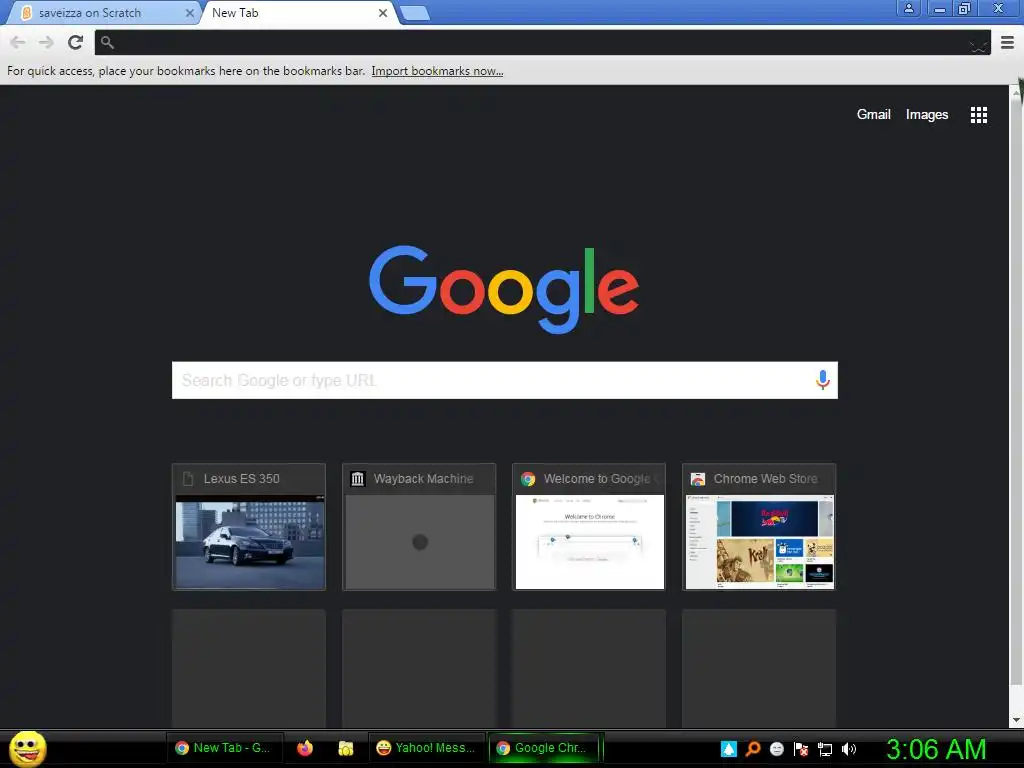Click the Welcome to Google tile favicon

pyautogui.click(x=528, y=479)
